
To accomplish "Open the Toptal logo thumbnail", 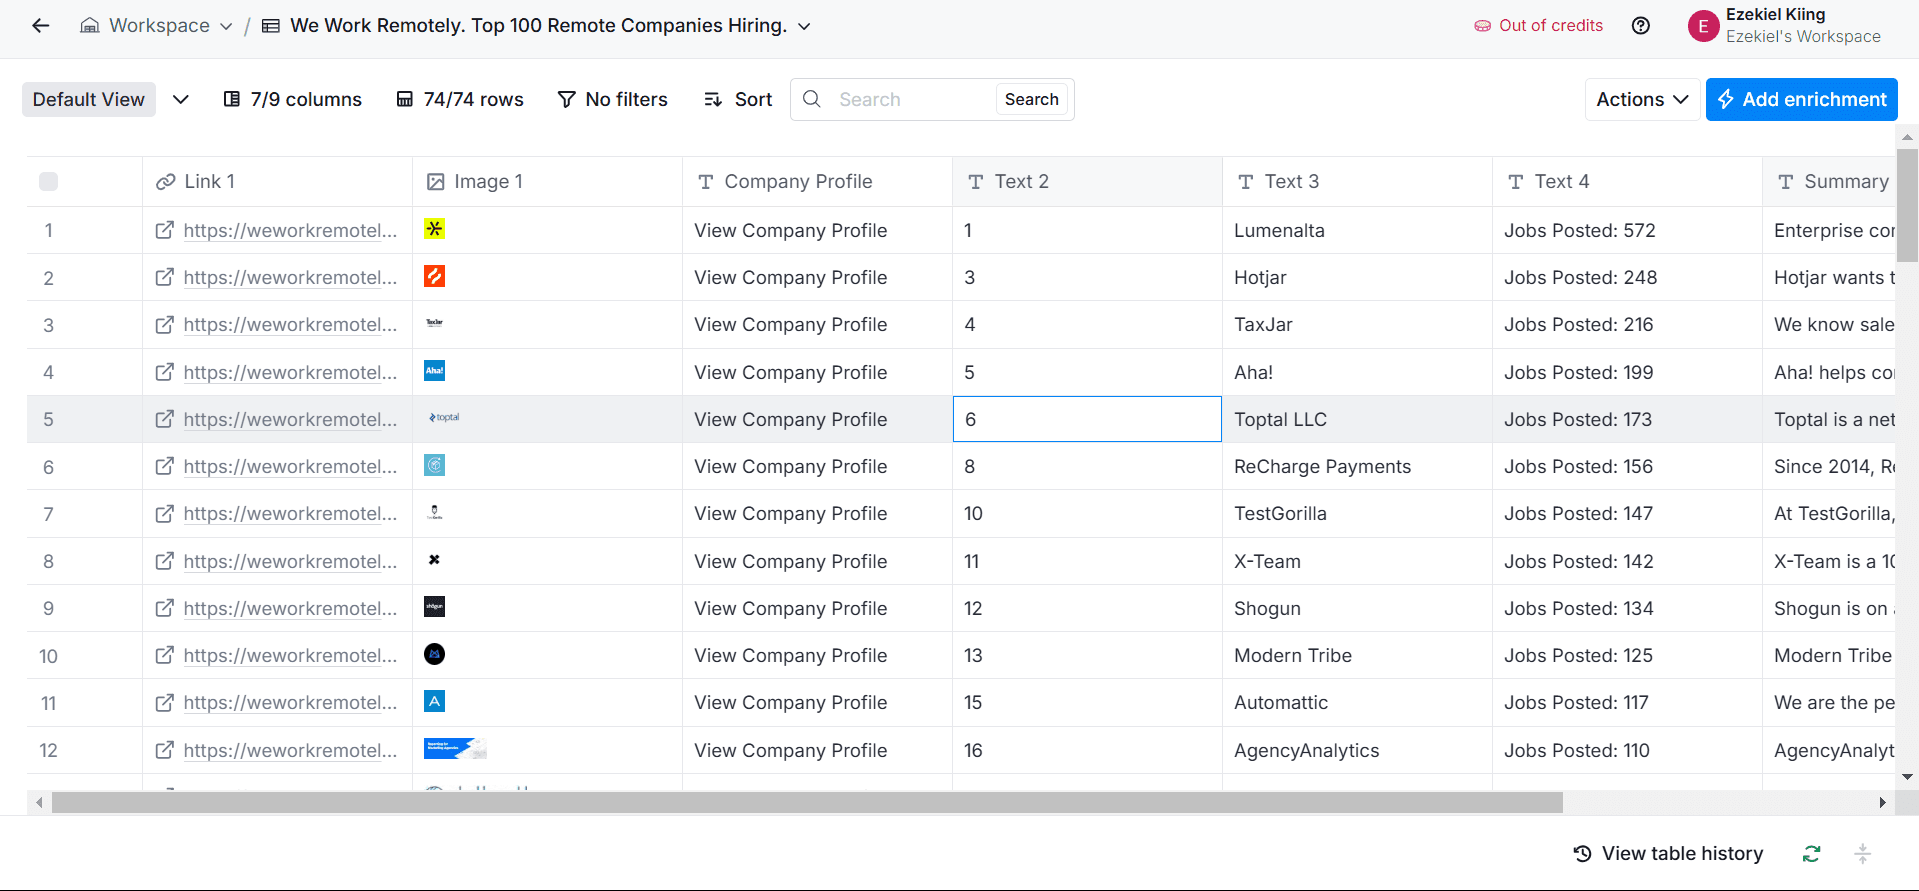I will (444, 417).
